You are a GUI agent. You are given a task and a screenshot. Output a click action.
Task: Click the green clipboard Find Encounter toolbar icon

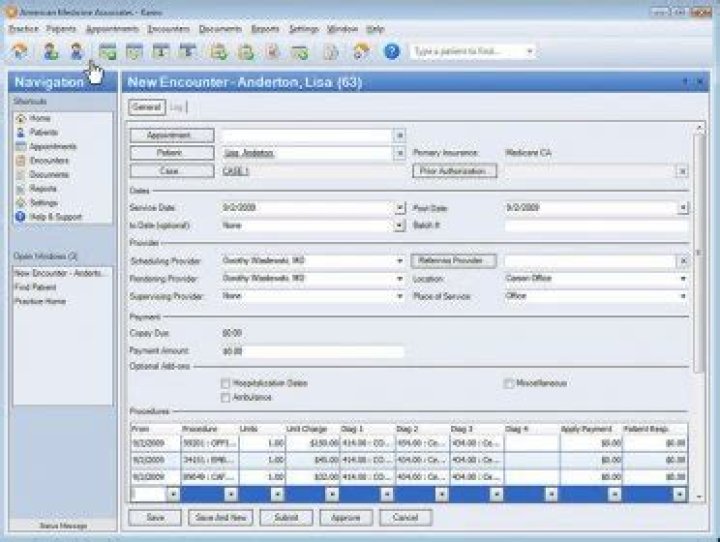pos(246,51)
